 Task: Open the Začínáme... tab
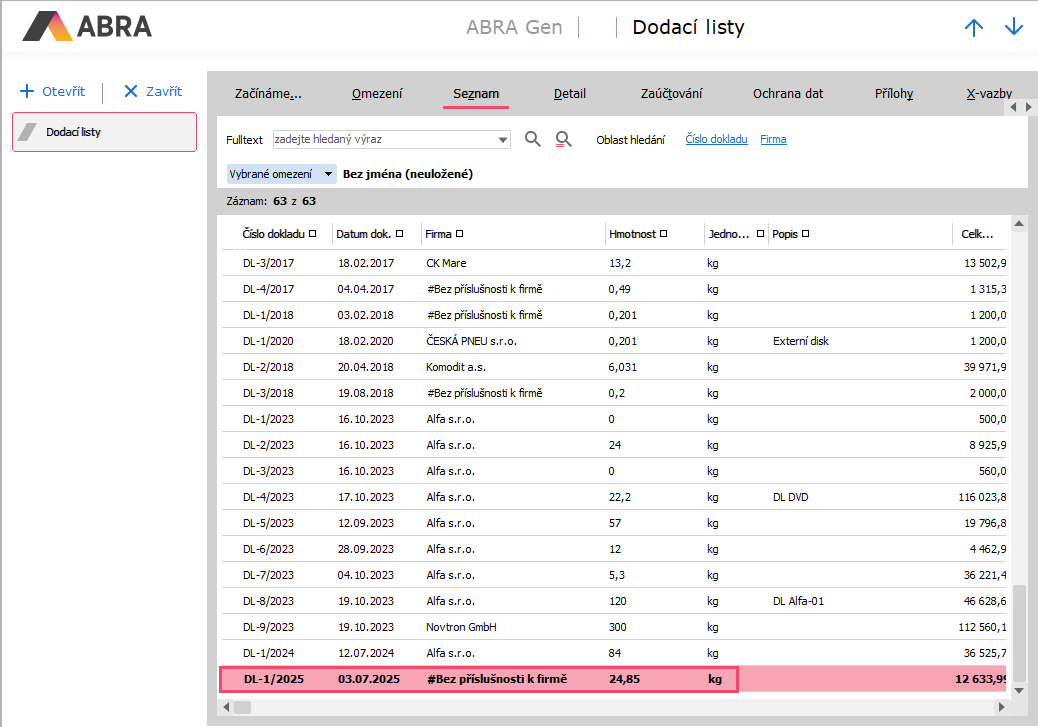tap(268, 94)
